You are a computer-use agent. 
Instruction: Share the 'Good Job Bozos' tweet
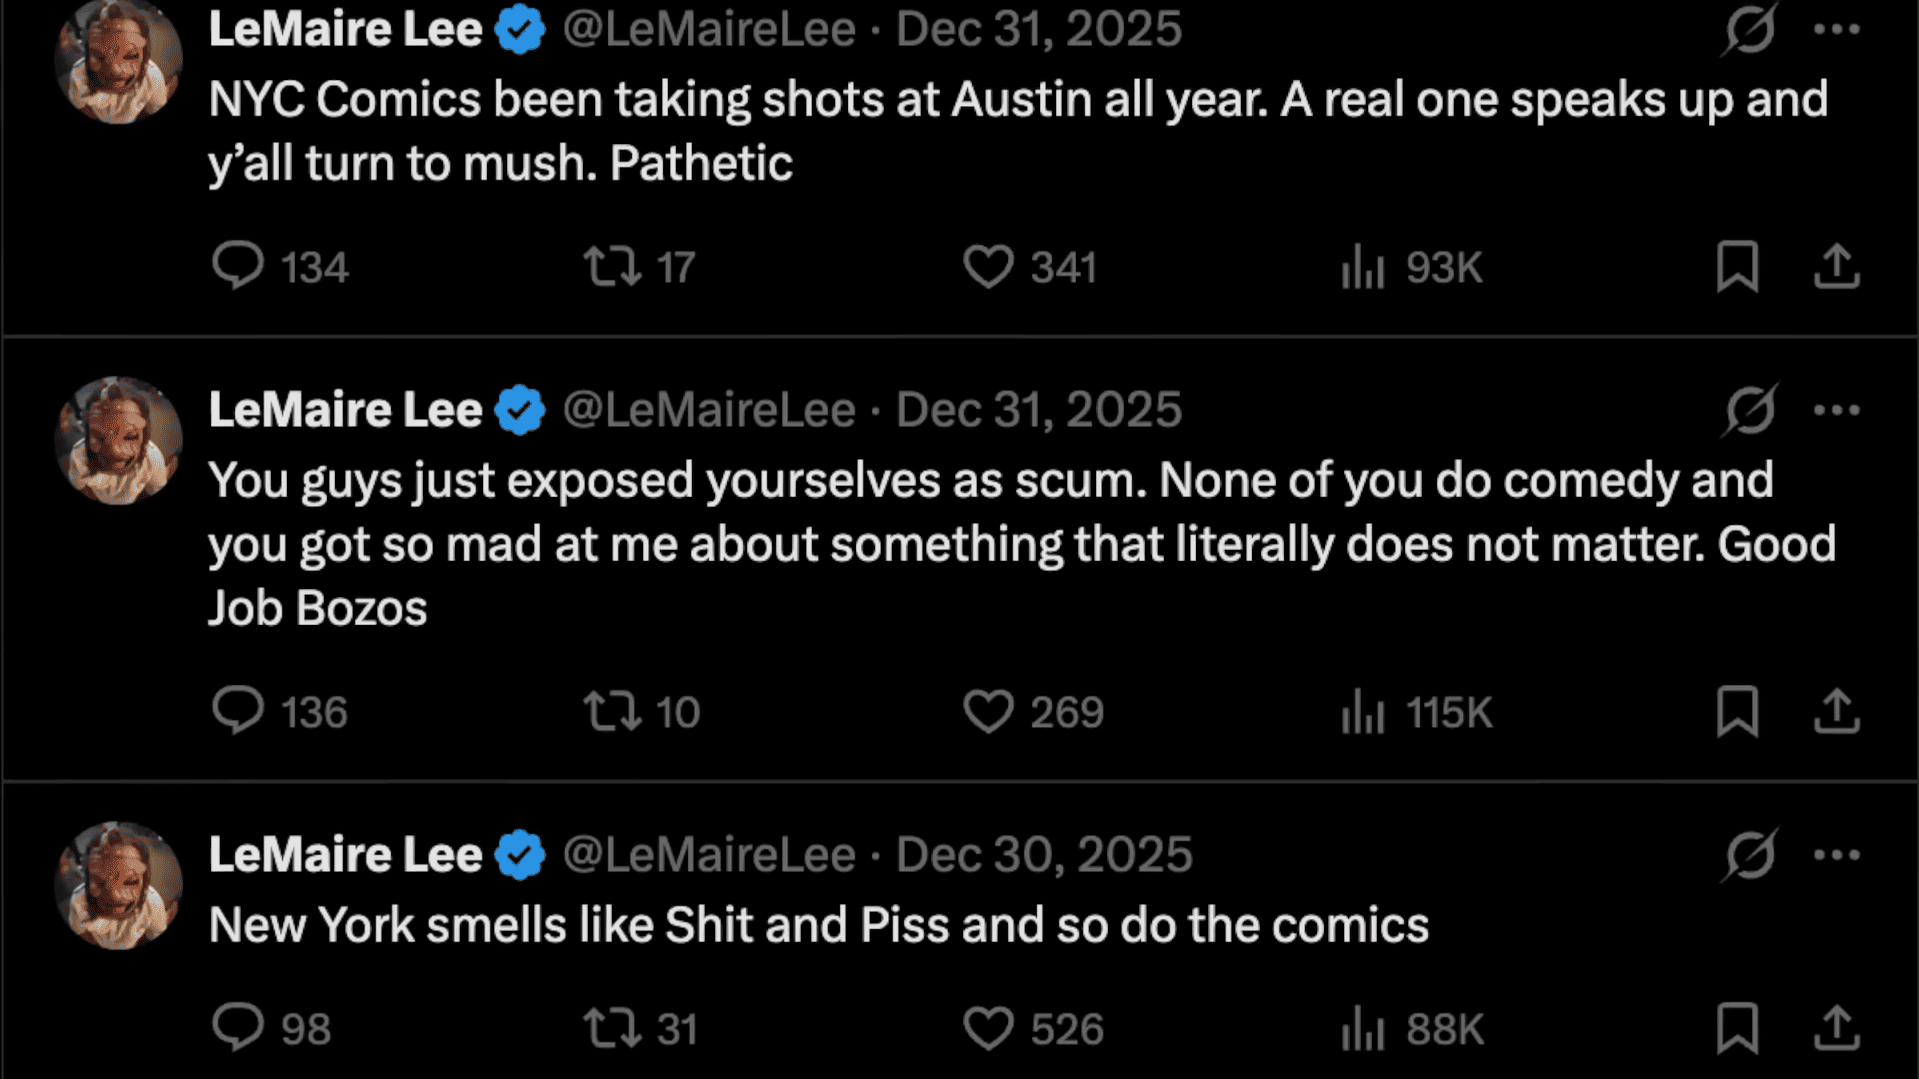pyautogui.click(x=1836, y=711)
